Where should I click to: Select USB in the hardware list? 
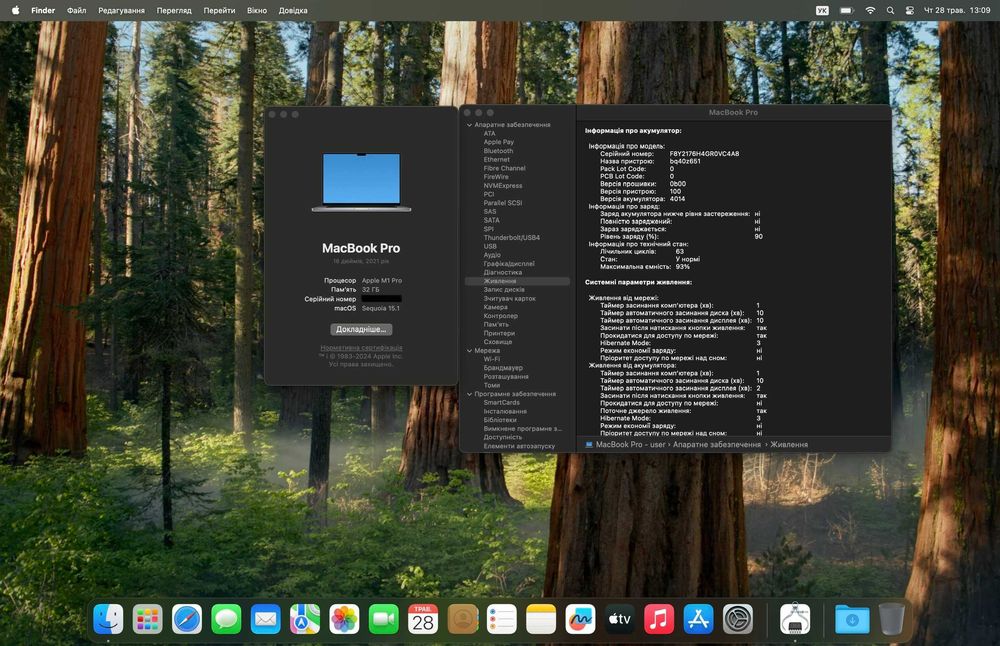490,246
